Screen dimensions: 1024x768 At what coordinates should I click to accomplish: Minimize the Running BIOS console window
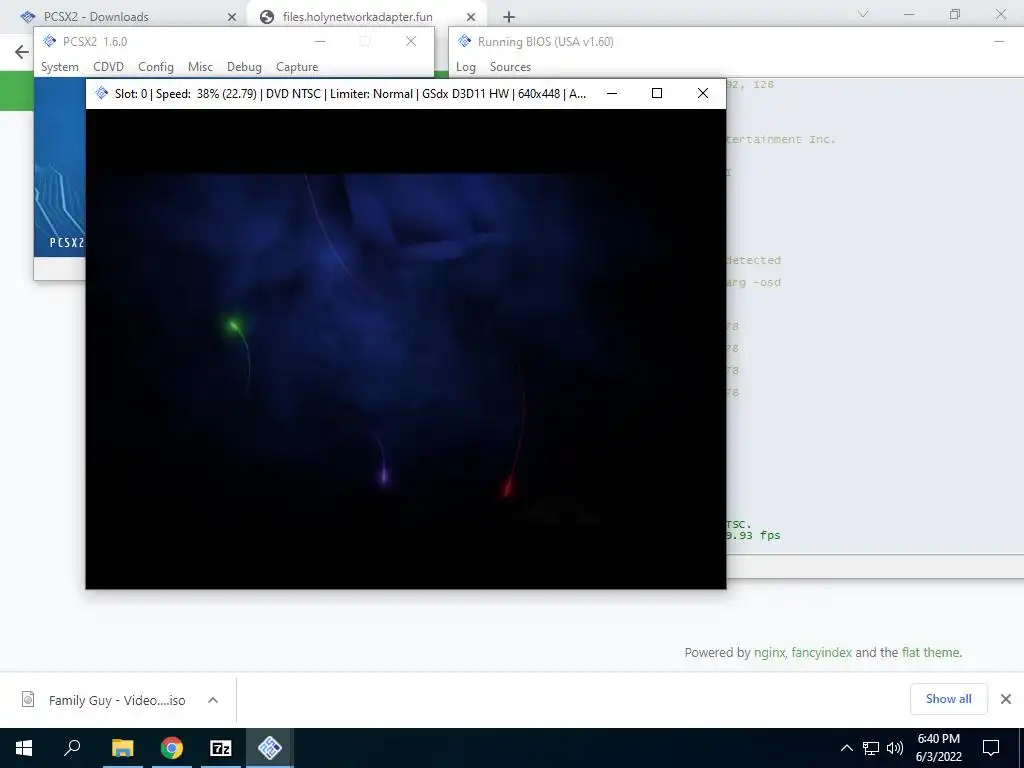[999, 41]
